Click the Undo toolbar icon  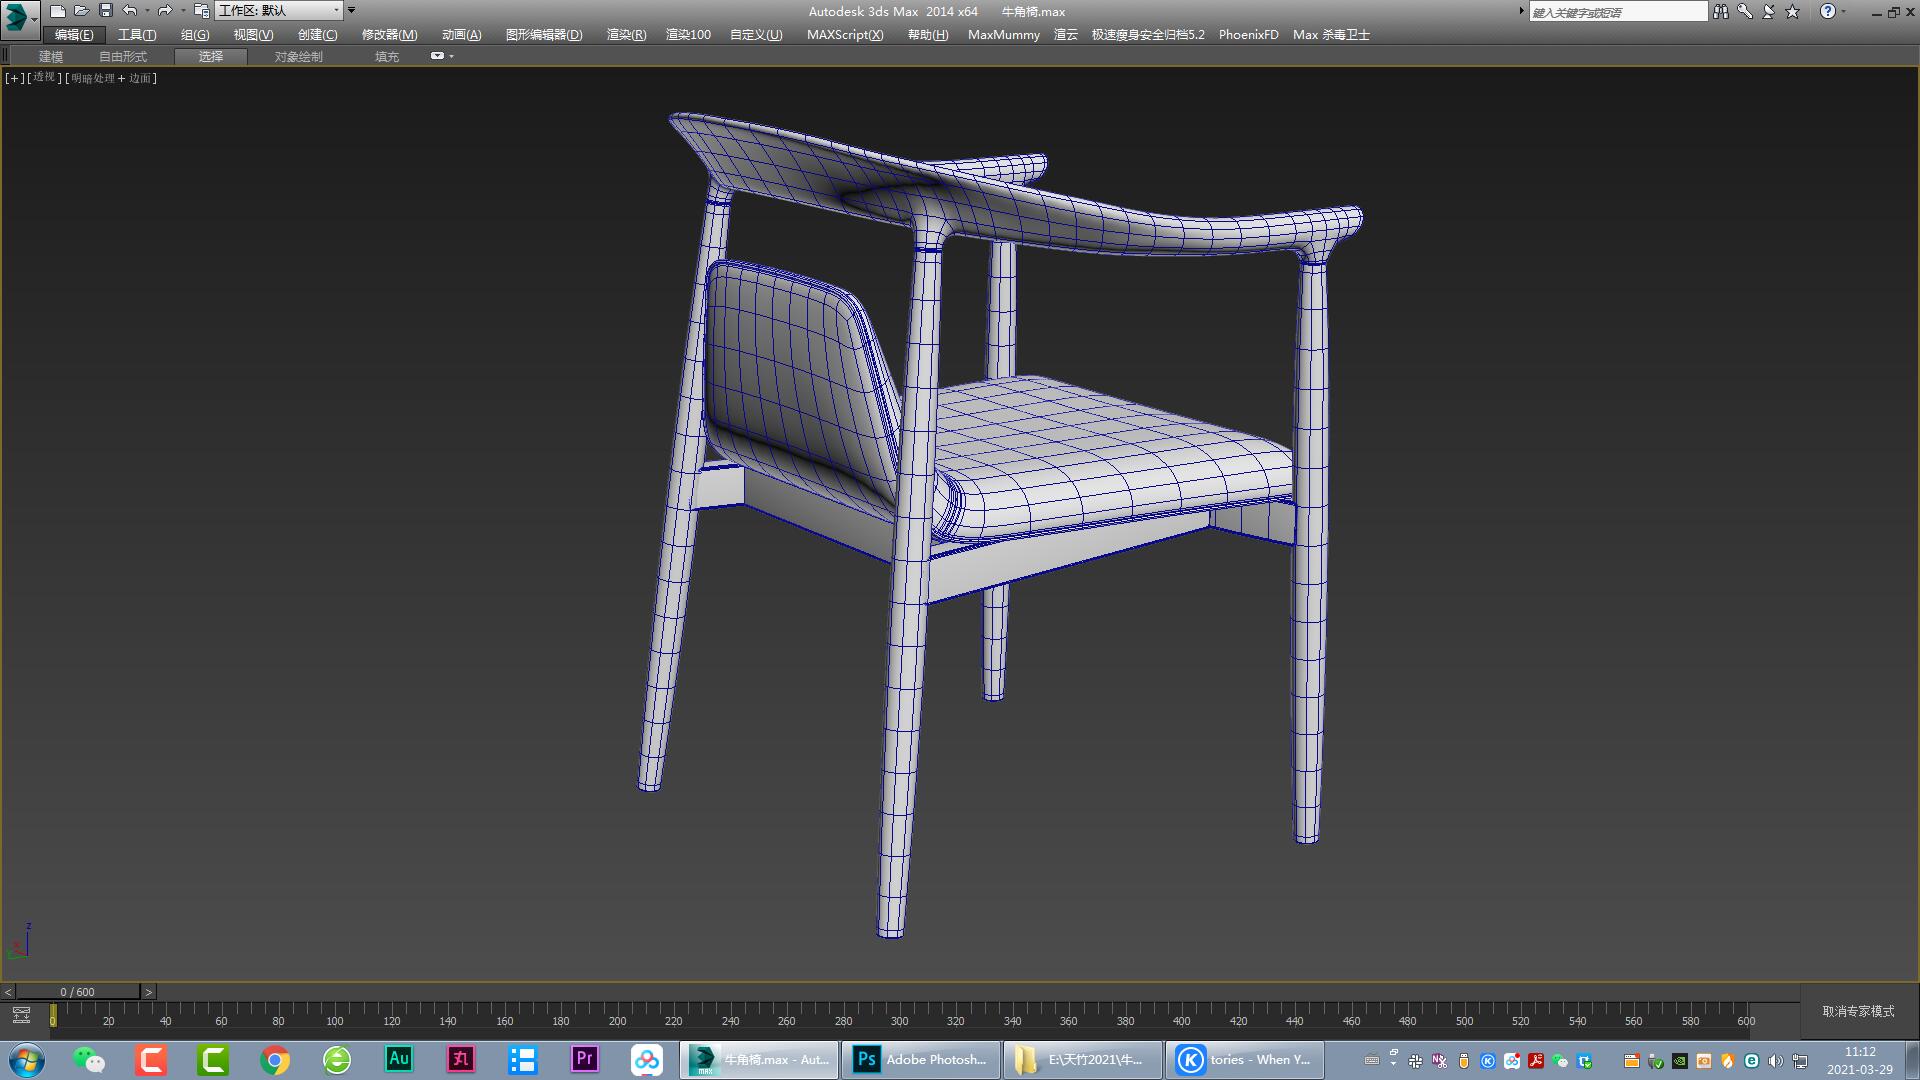coord(128,11)
